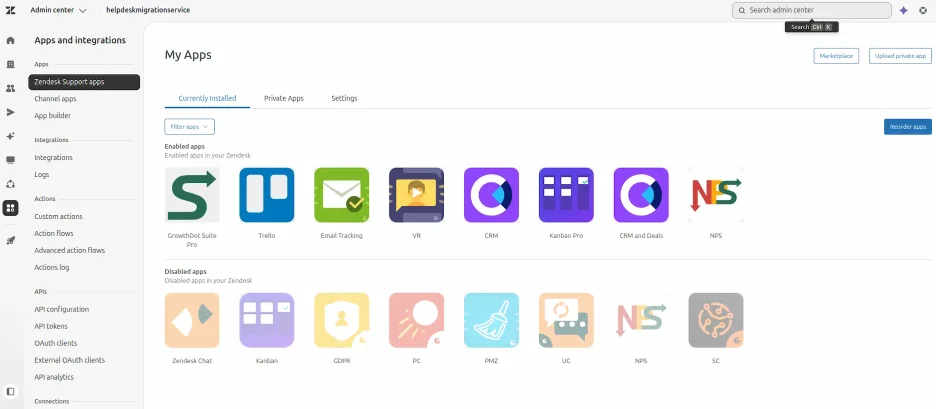This screenshot has height=409, width=936.
Task: Switch to Private Apps tab
Action: click(284, 99)
